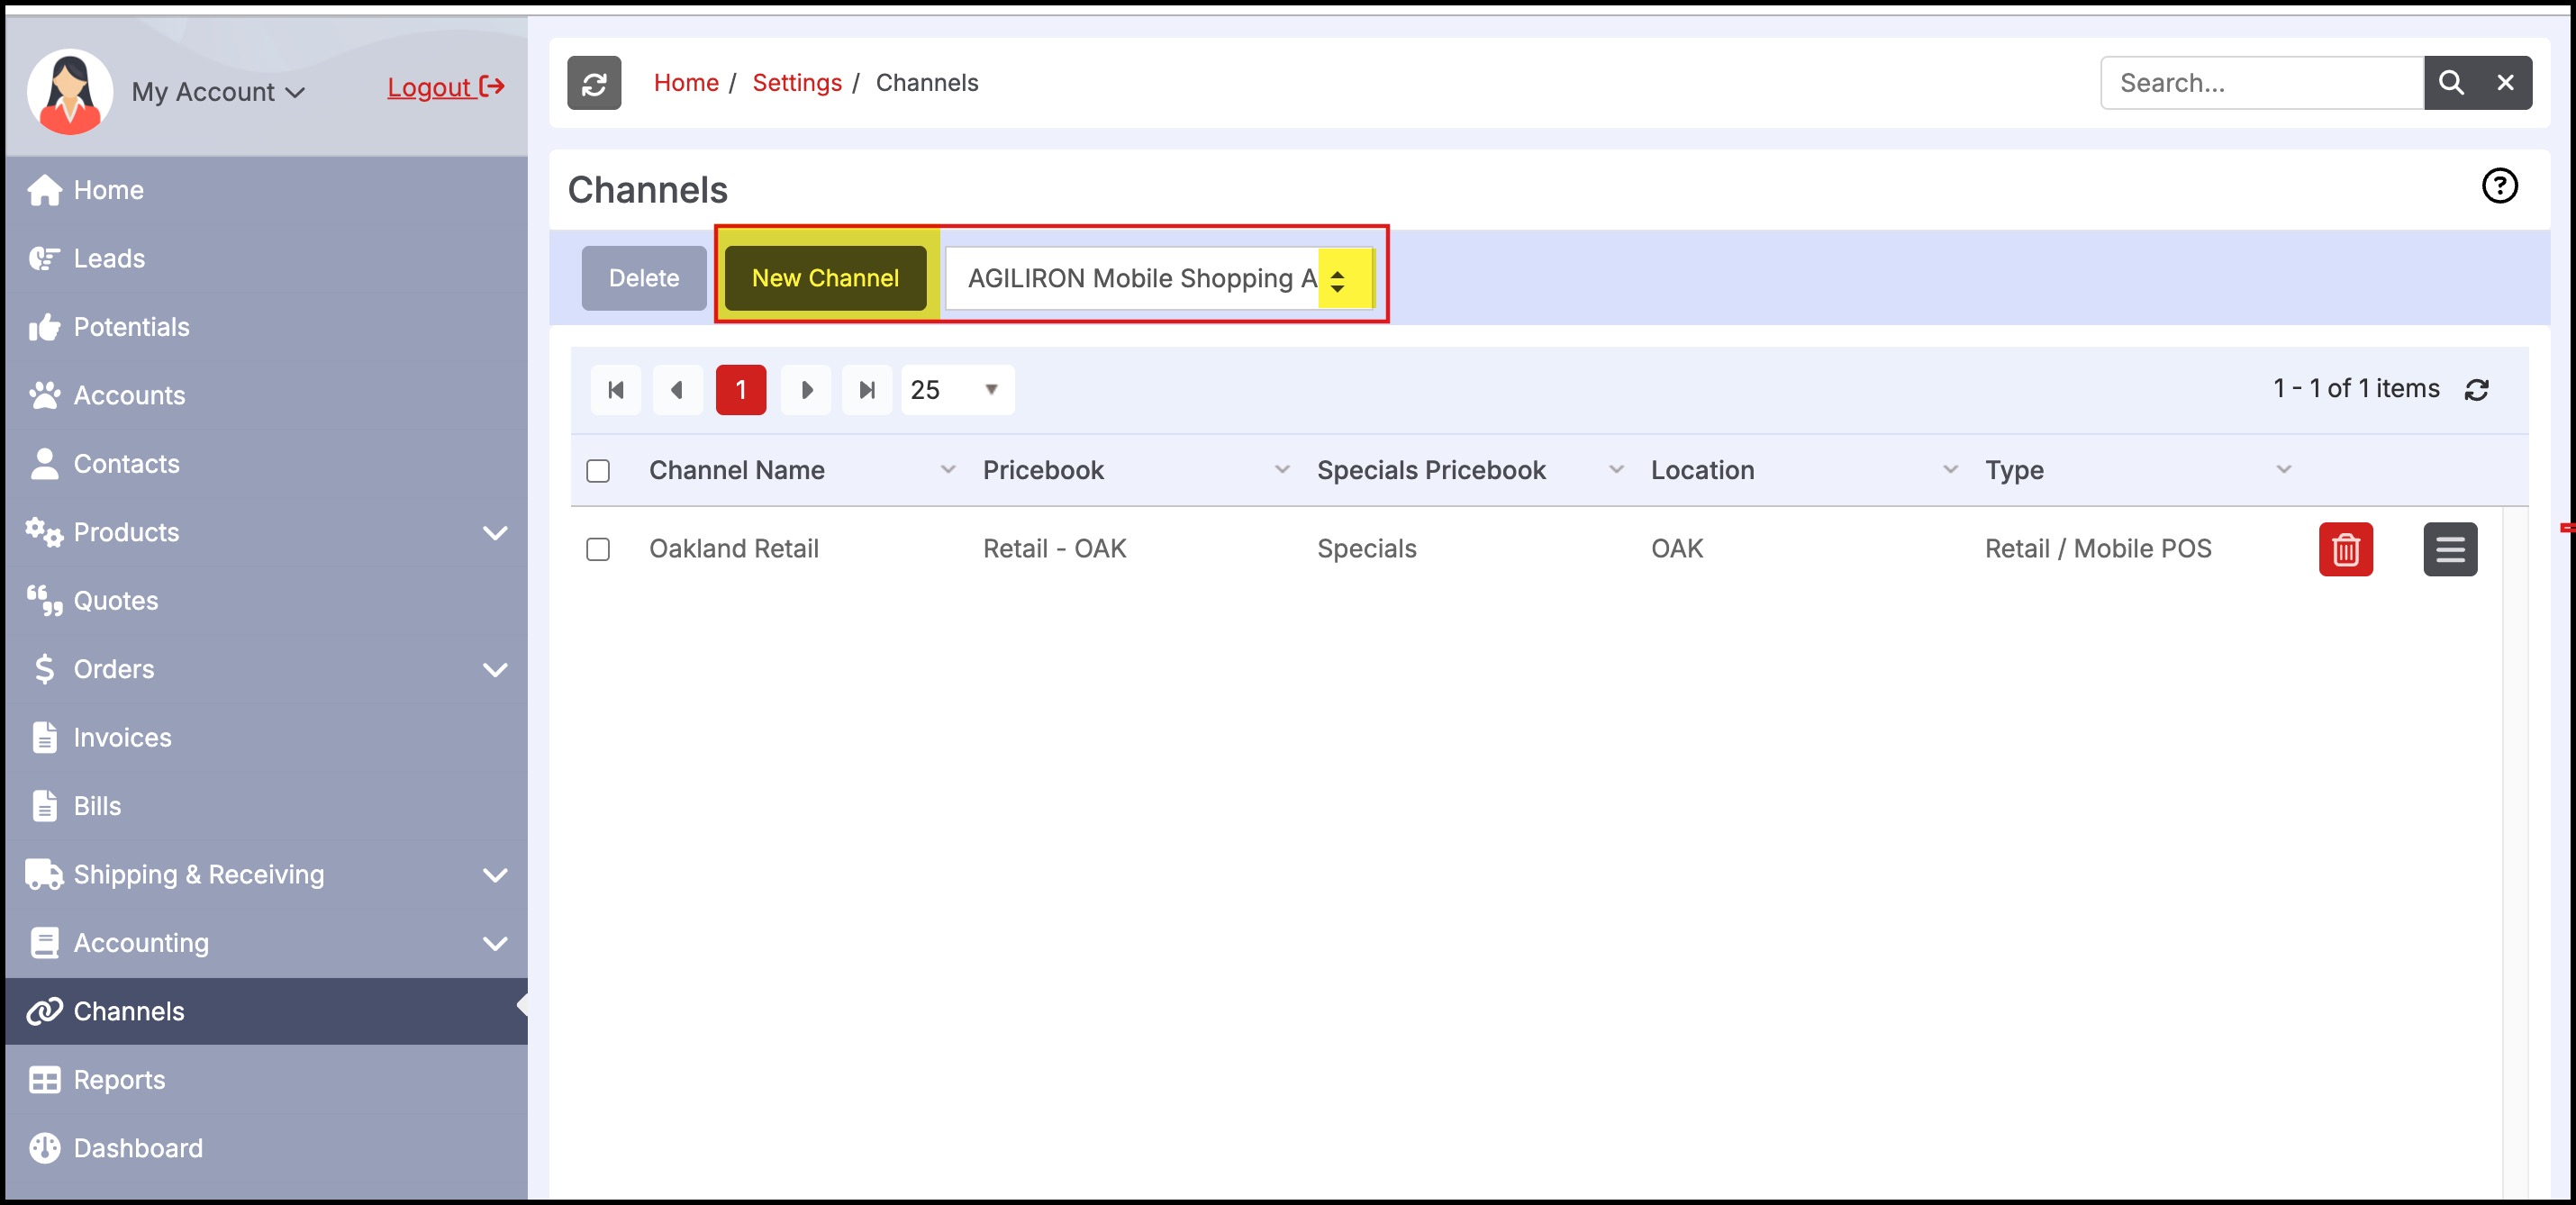
Task: Delete Oakland Retail with red trash icon
Action: [2345, 549]
